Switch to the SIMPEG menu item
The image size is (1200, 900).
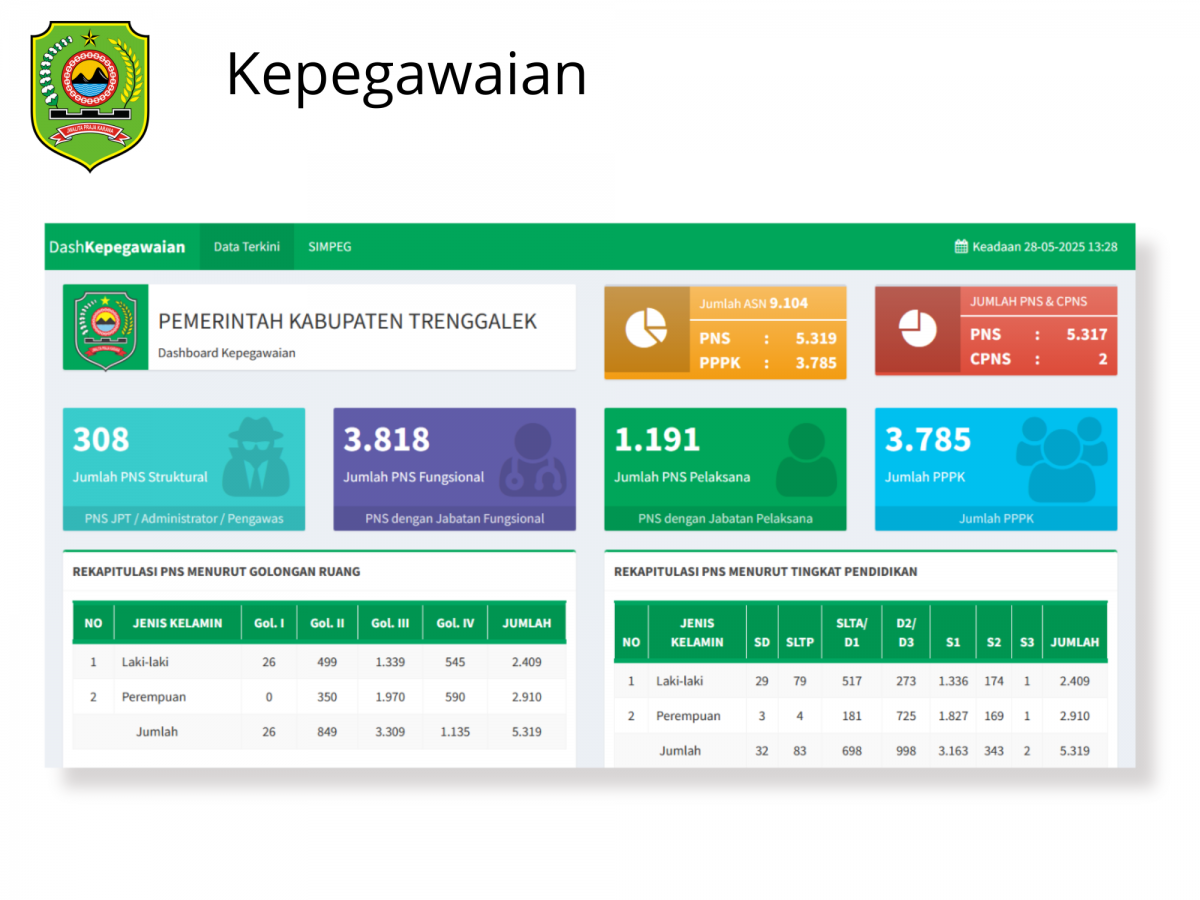click(330, 247)
